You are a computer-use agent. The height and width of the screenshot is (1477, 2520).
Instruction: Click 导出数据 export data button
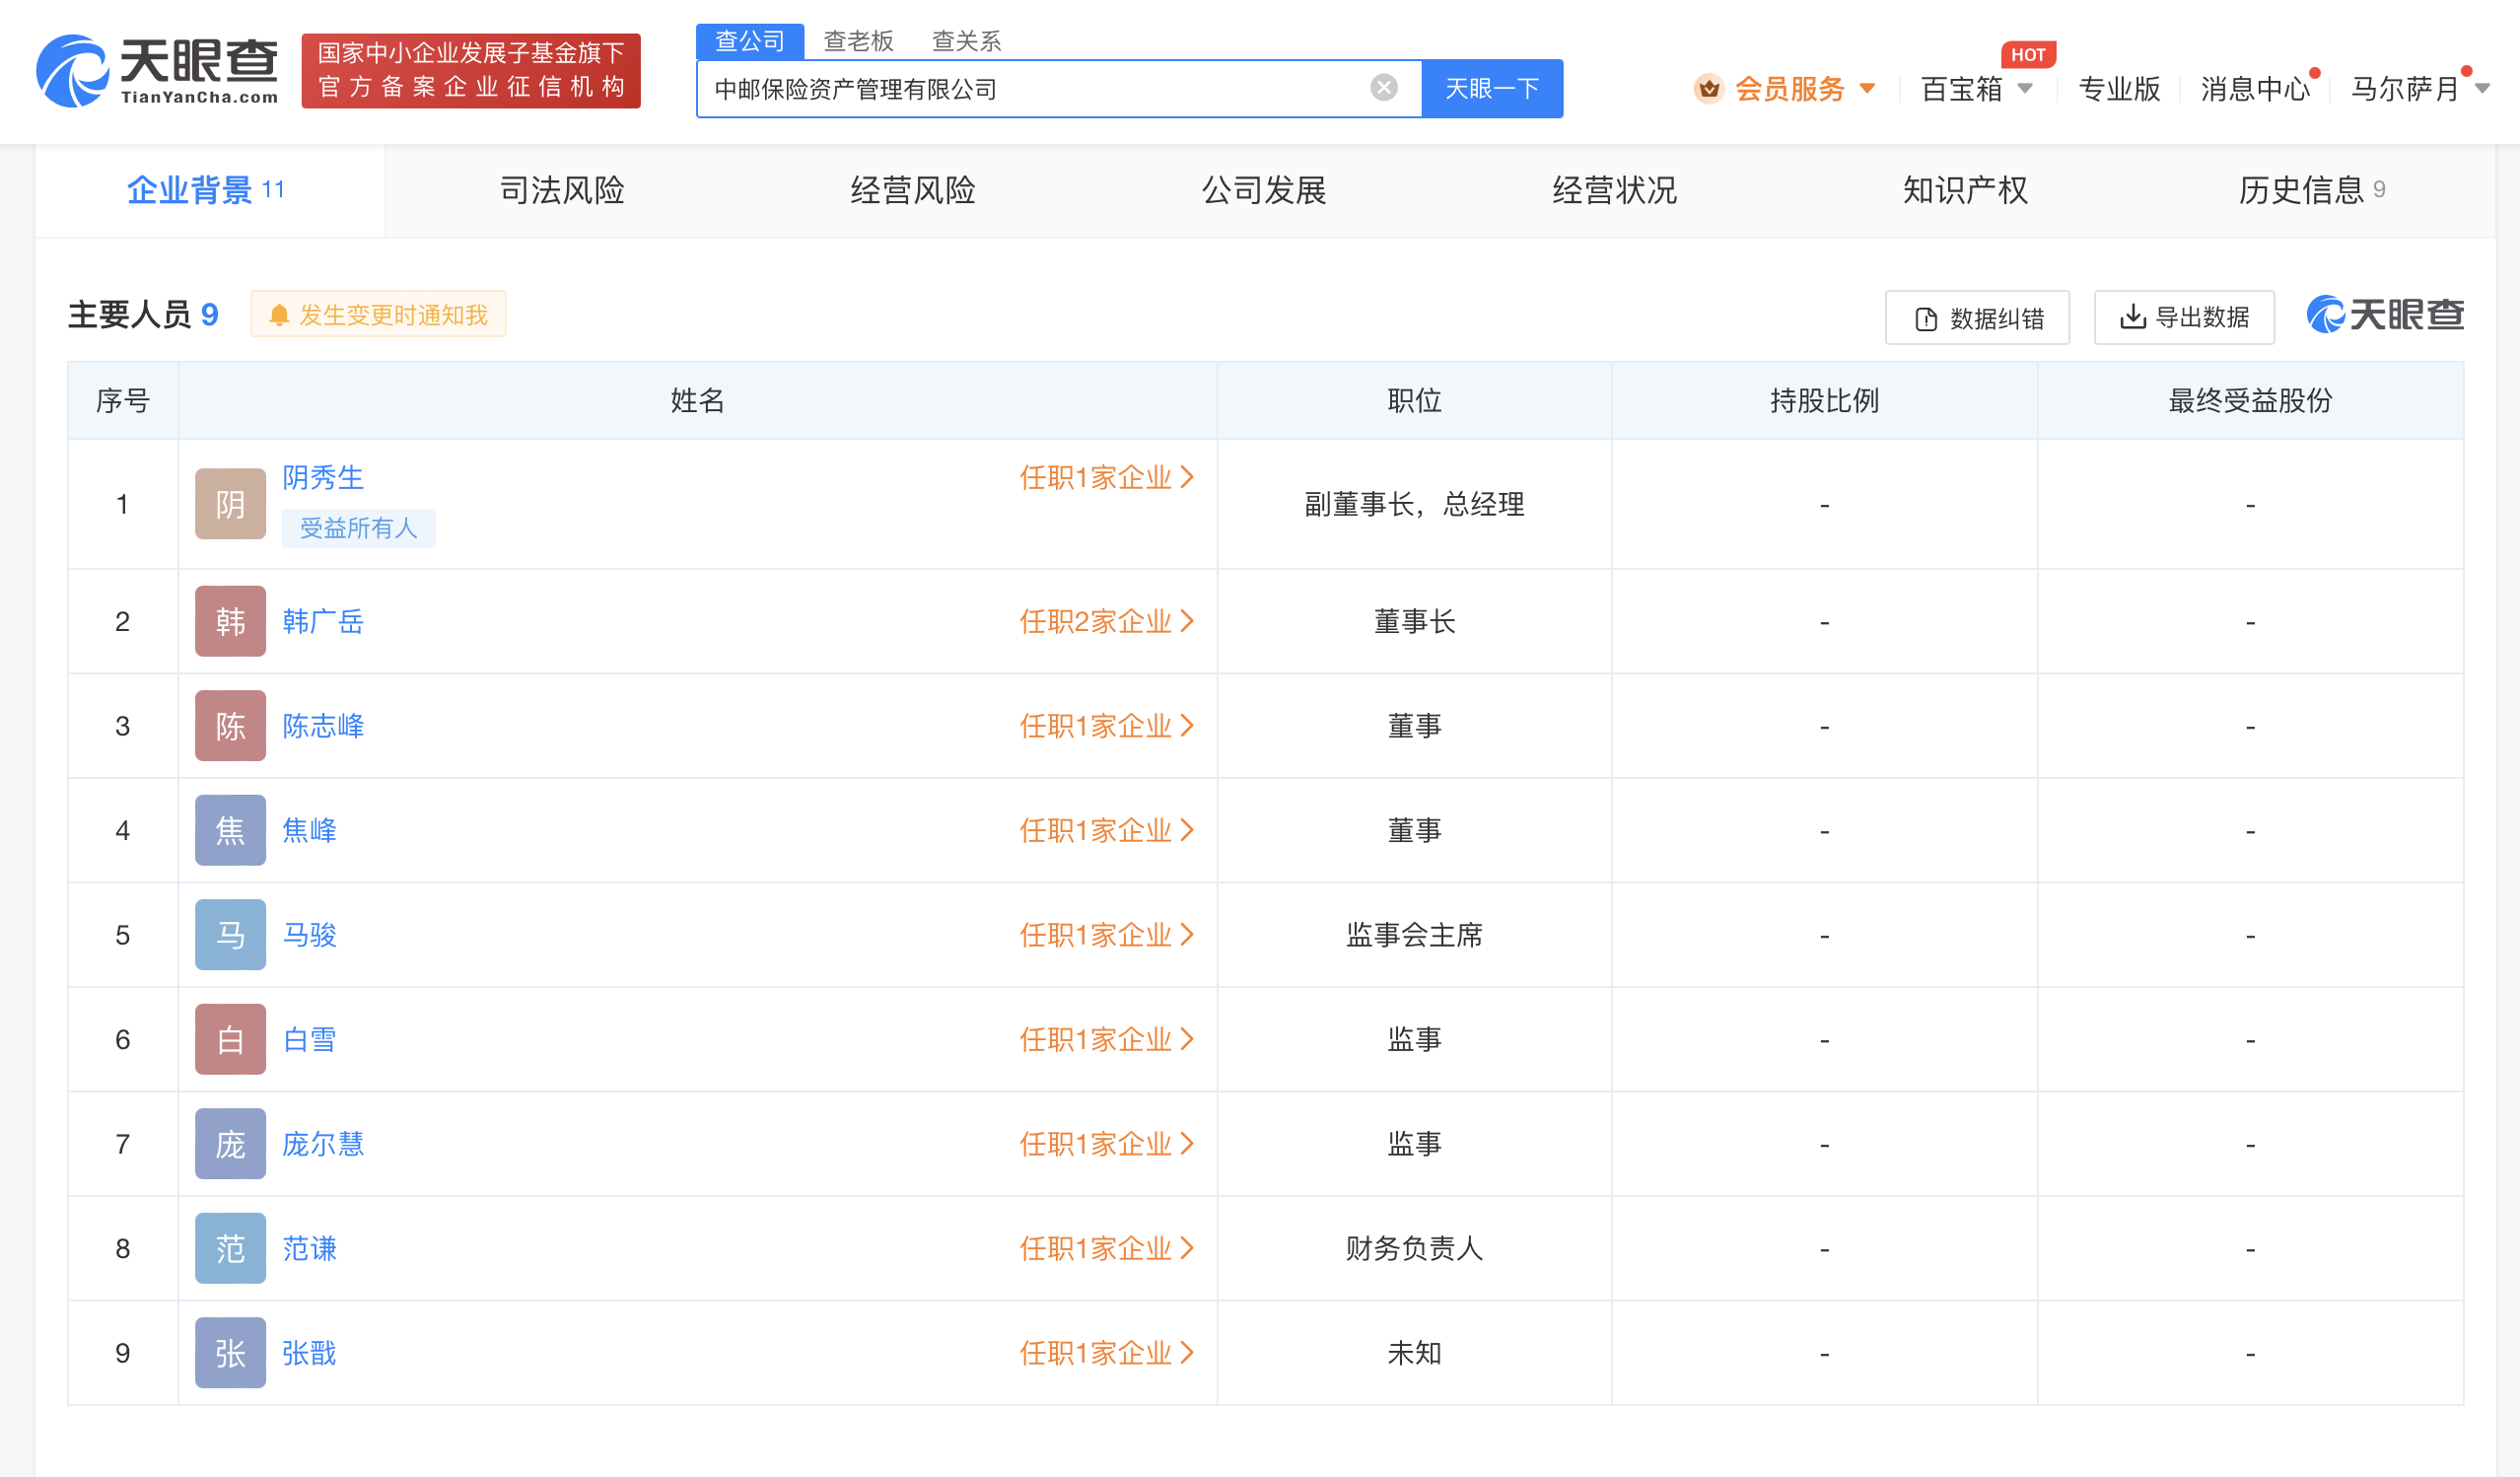(x=2183, y=317)
